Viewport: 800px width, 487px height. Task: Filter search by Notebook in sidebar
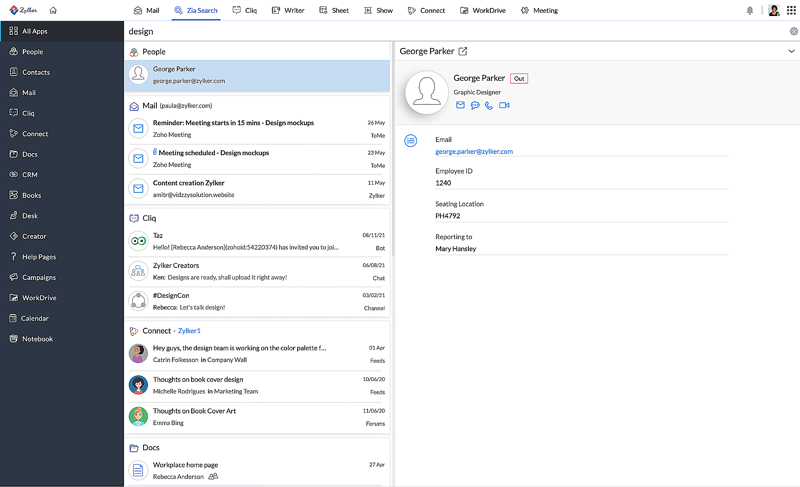point(62,339)
